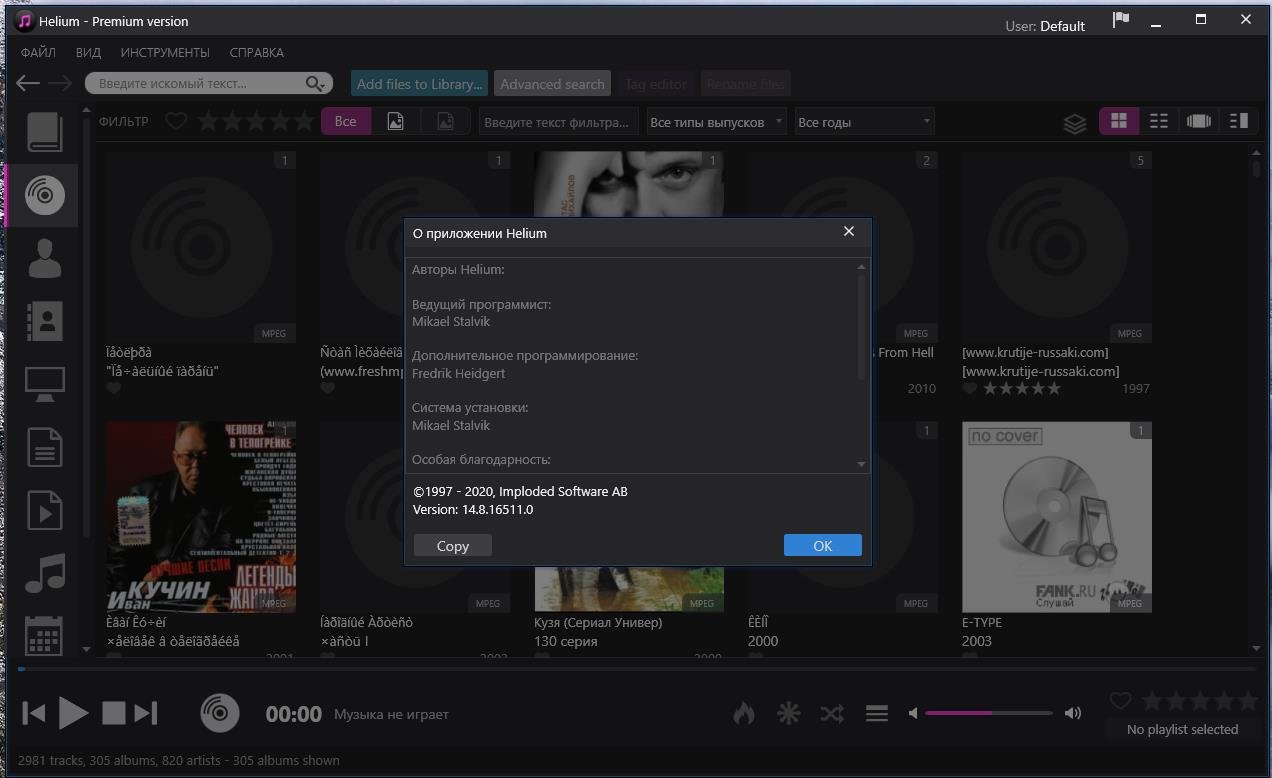This screenshot has width=1272, height=778.
Task: Open the Library book icon in sidebar
Action: pos(45,132)
